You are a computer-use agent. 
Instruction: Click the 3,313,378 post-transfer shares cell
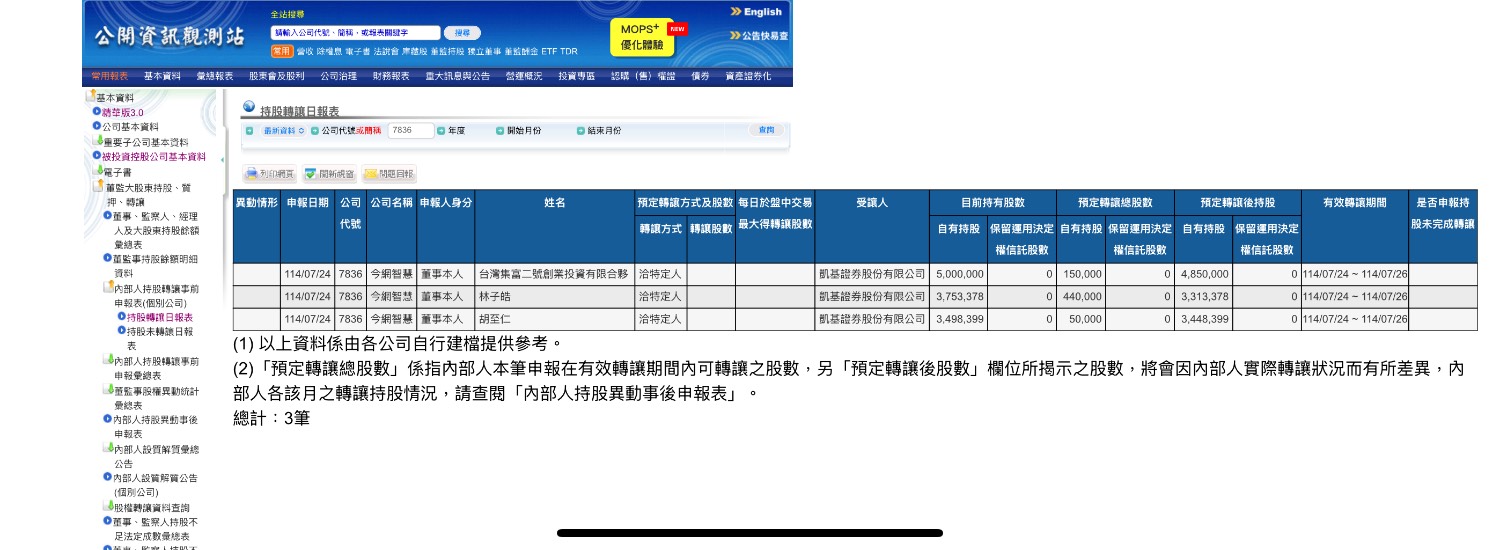pyautogui.click(x=1203, y=297)
